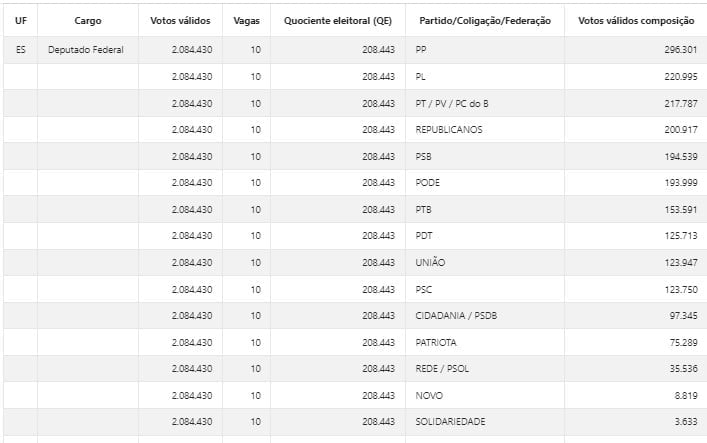Click the REPUBLICANOS party cell
The image size is (707, 443).
[x=449, y=129]
